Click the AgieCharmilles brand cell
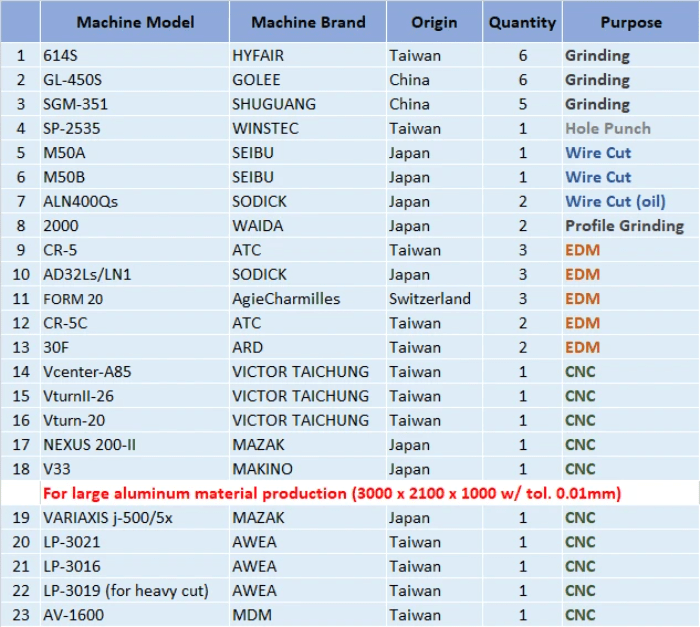 [x=308, y=299]
